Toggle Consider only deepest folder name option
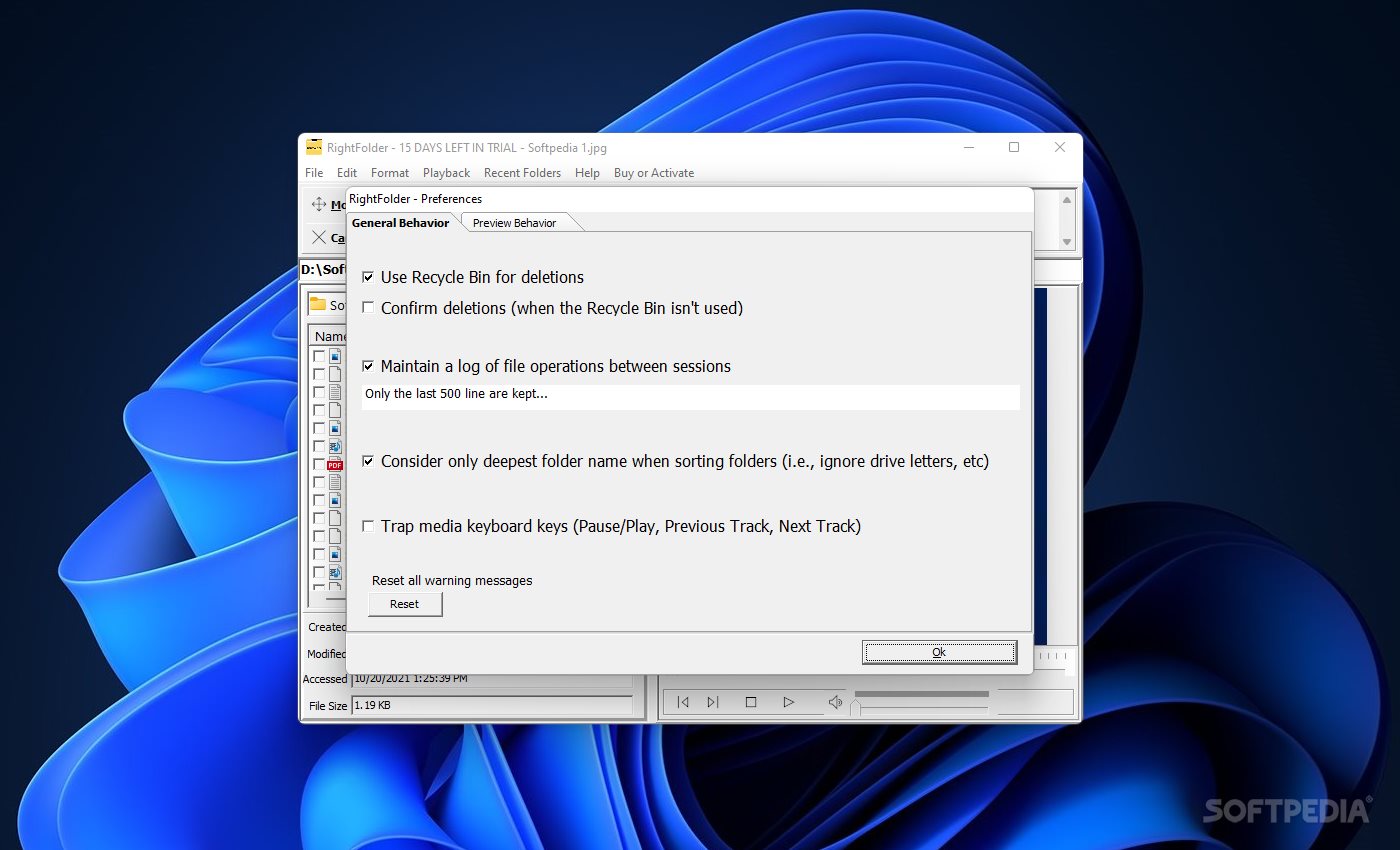Image resolution: width=1400 pixels, height=850 pixels. pyautogui.click(x=368, y=461)
